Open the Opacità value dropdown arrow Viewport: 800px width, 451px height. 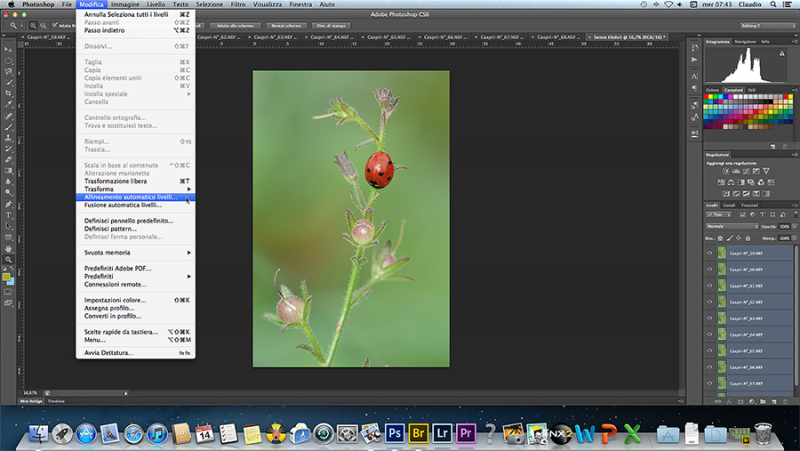(794, 227)
